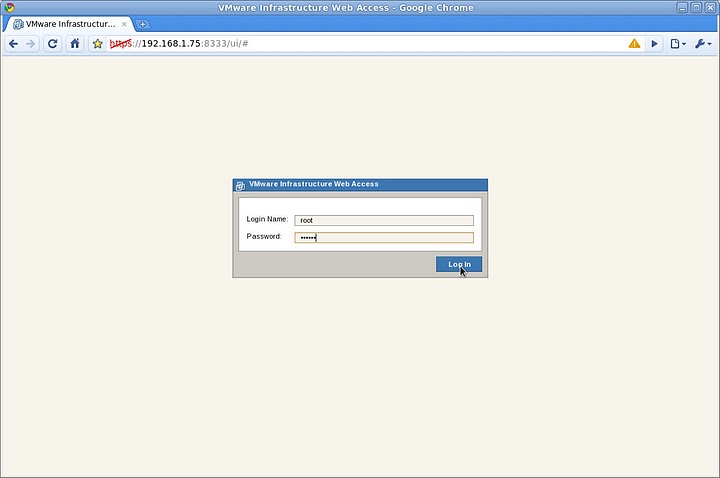
Task: Click the VMware favicon on the tab
Action: click(18, 24)
